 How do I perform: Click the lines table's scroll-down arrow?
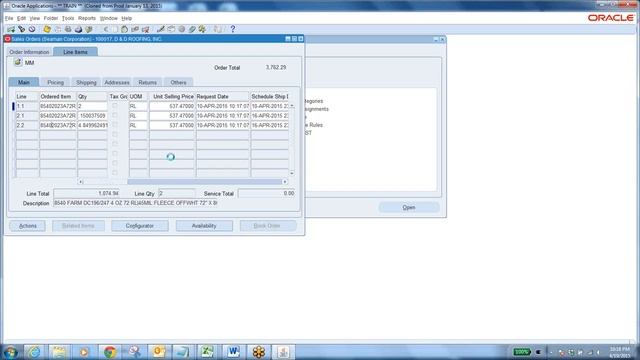pos(292,173)
